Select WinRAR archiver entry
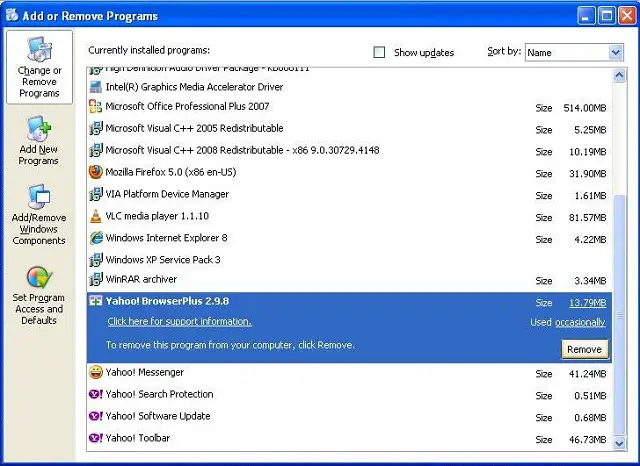 pos(349,280)
